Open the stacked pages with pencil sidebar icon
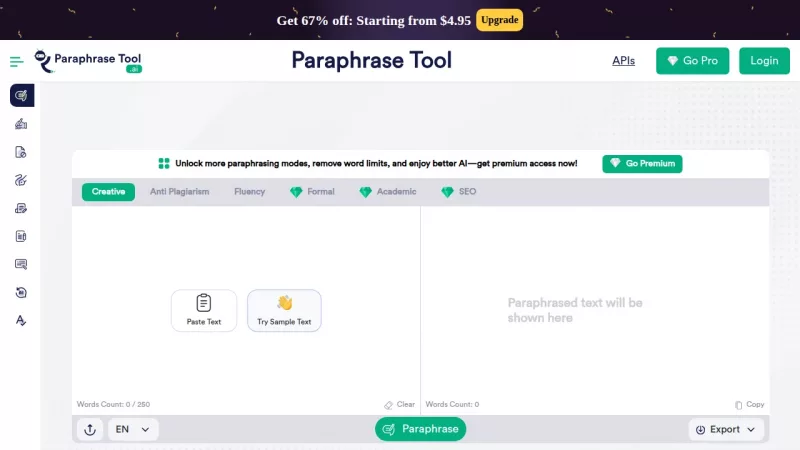Screen dimensions: 800x450 pyautogui.click(x=21, y=208)
